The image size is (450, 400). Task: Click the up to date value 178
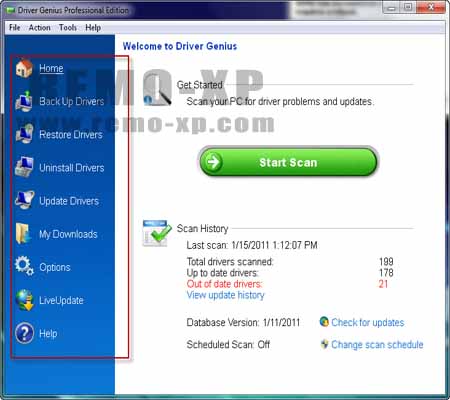[x=386, y=273]
